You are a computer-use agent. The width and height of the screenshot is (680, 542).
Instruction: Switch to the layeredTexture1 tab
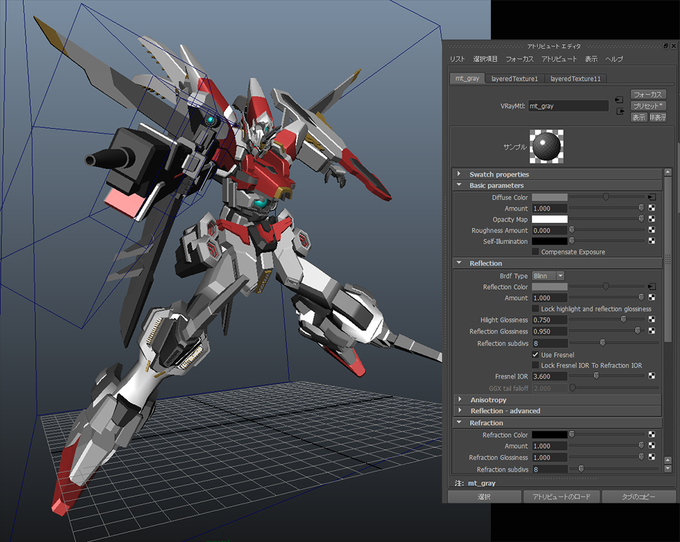(514, 78)
